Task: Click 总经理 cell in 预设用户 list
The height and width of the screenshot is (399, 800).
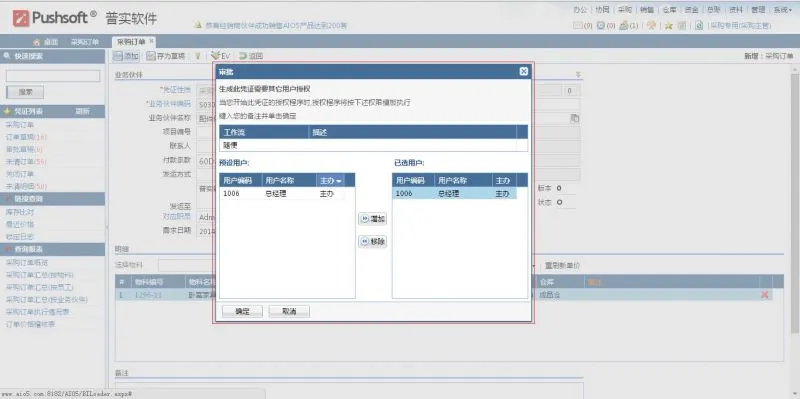Action: (276, 193)
